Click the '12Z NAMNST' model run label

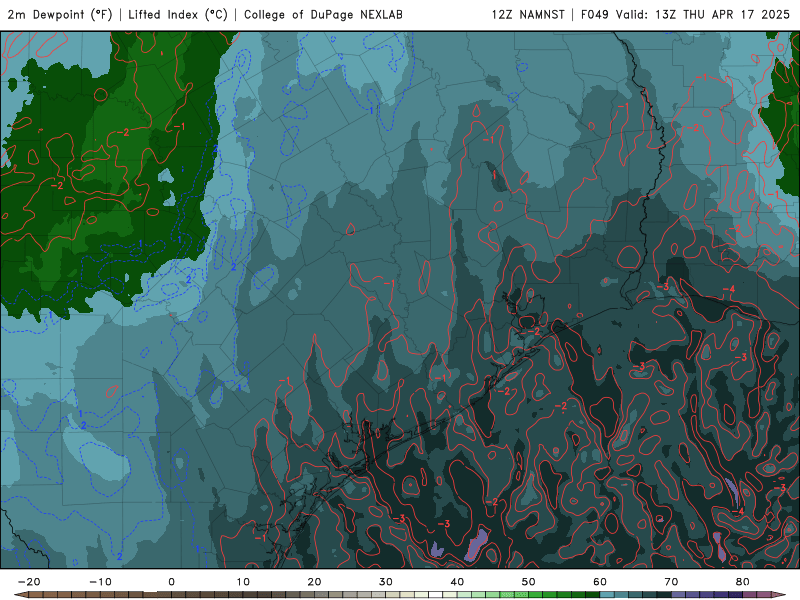[528, 15]
